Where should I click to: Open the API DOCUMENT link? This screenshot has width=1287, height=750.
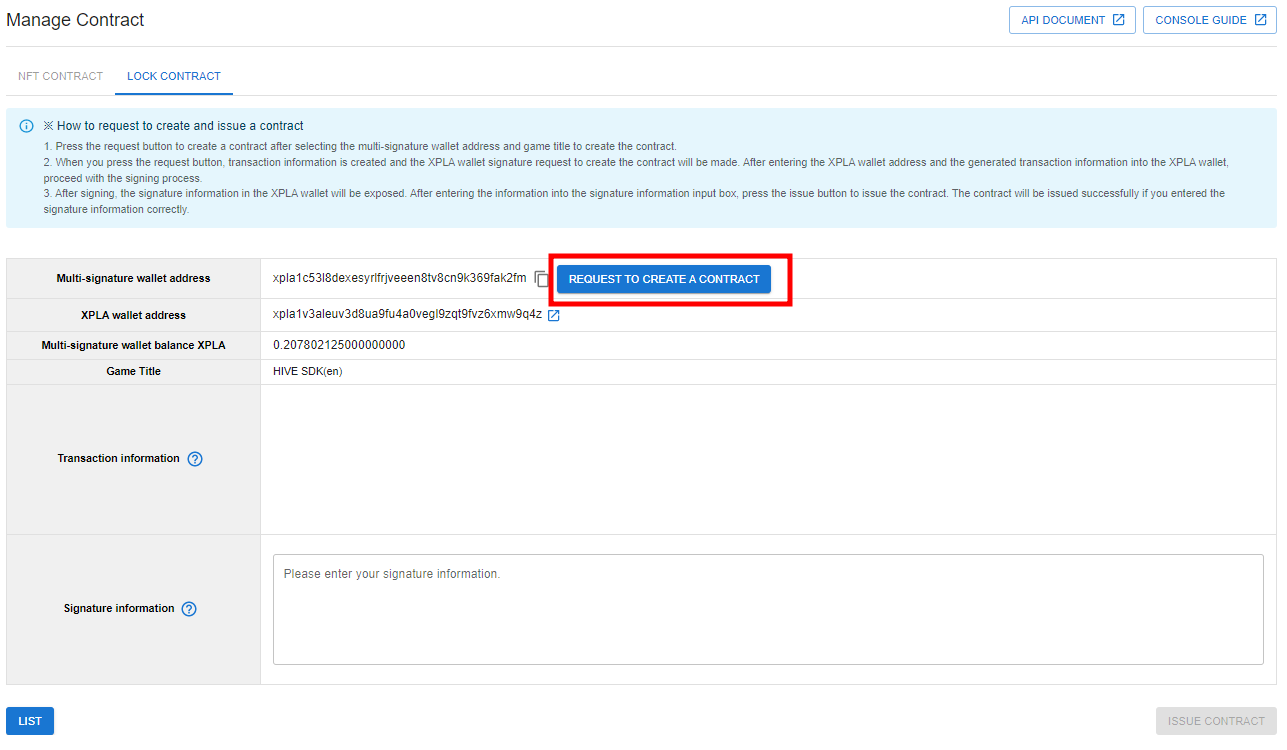(x=1072, y=20)
